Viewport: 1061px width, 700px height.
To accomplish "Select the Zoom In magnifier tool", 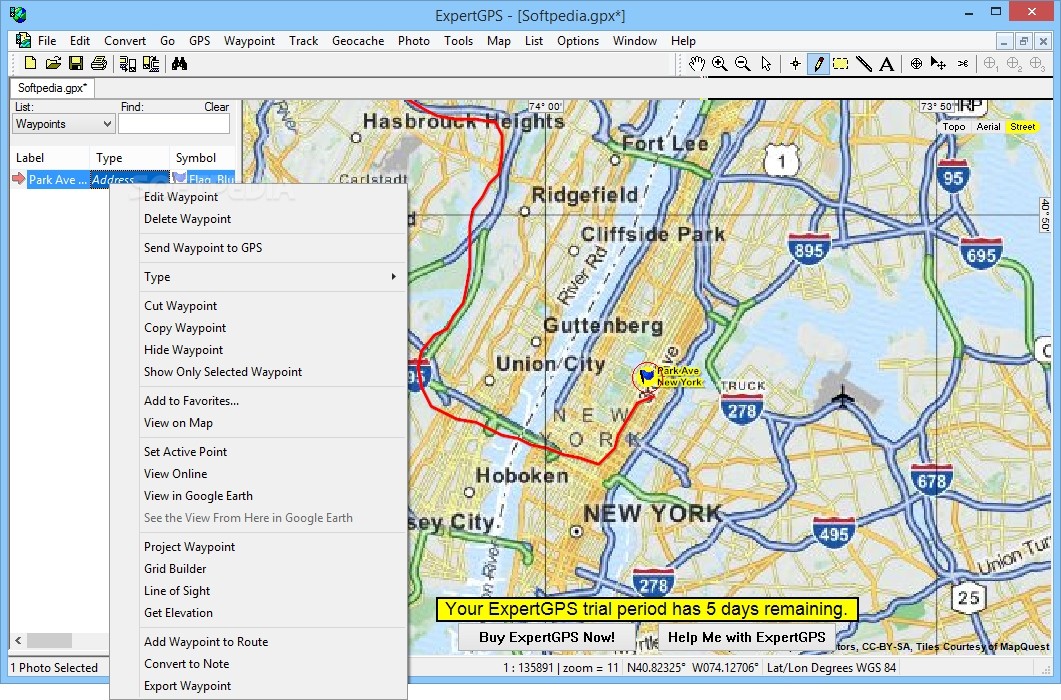I will point(720,64).
